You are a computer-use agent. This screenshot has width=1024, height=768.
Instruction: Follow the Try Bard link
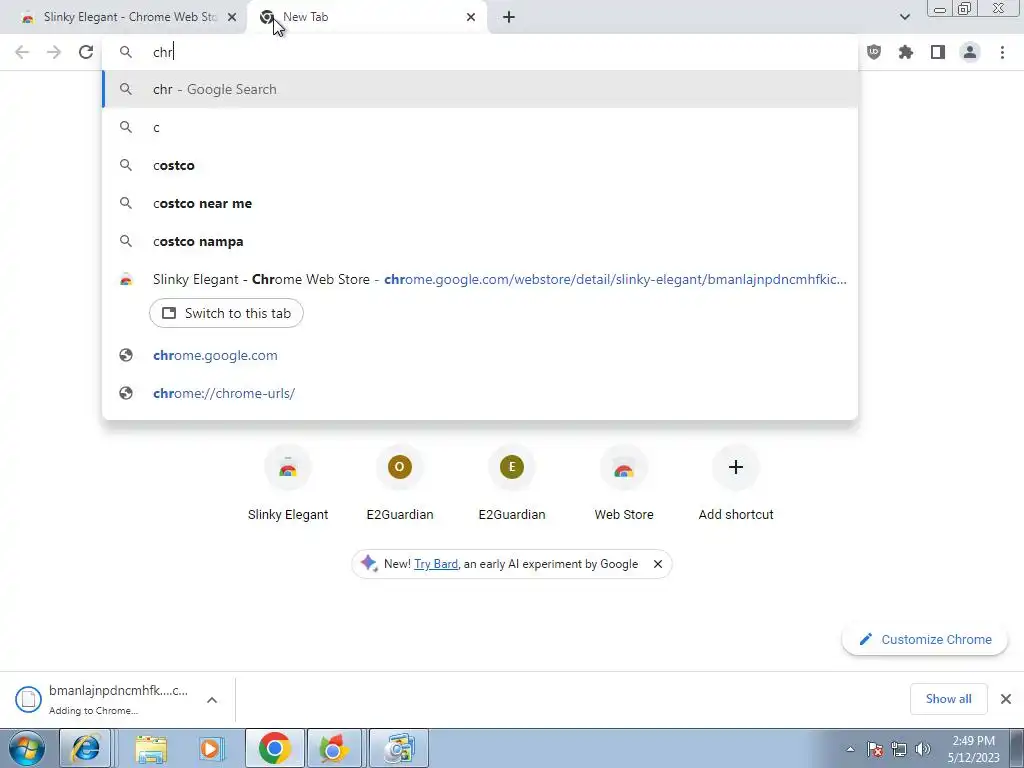[x=436, y=564]
